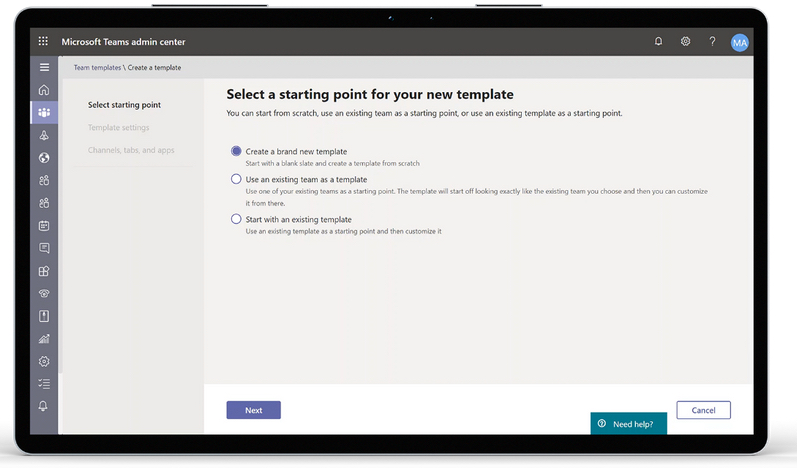
Task: Open the Analytics and reports chart icon
Action: point(44,338)
